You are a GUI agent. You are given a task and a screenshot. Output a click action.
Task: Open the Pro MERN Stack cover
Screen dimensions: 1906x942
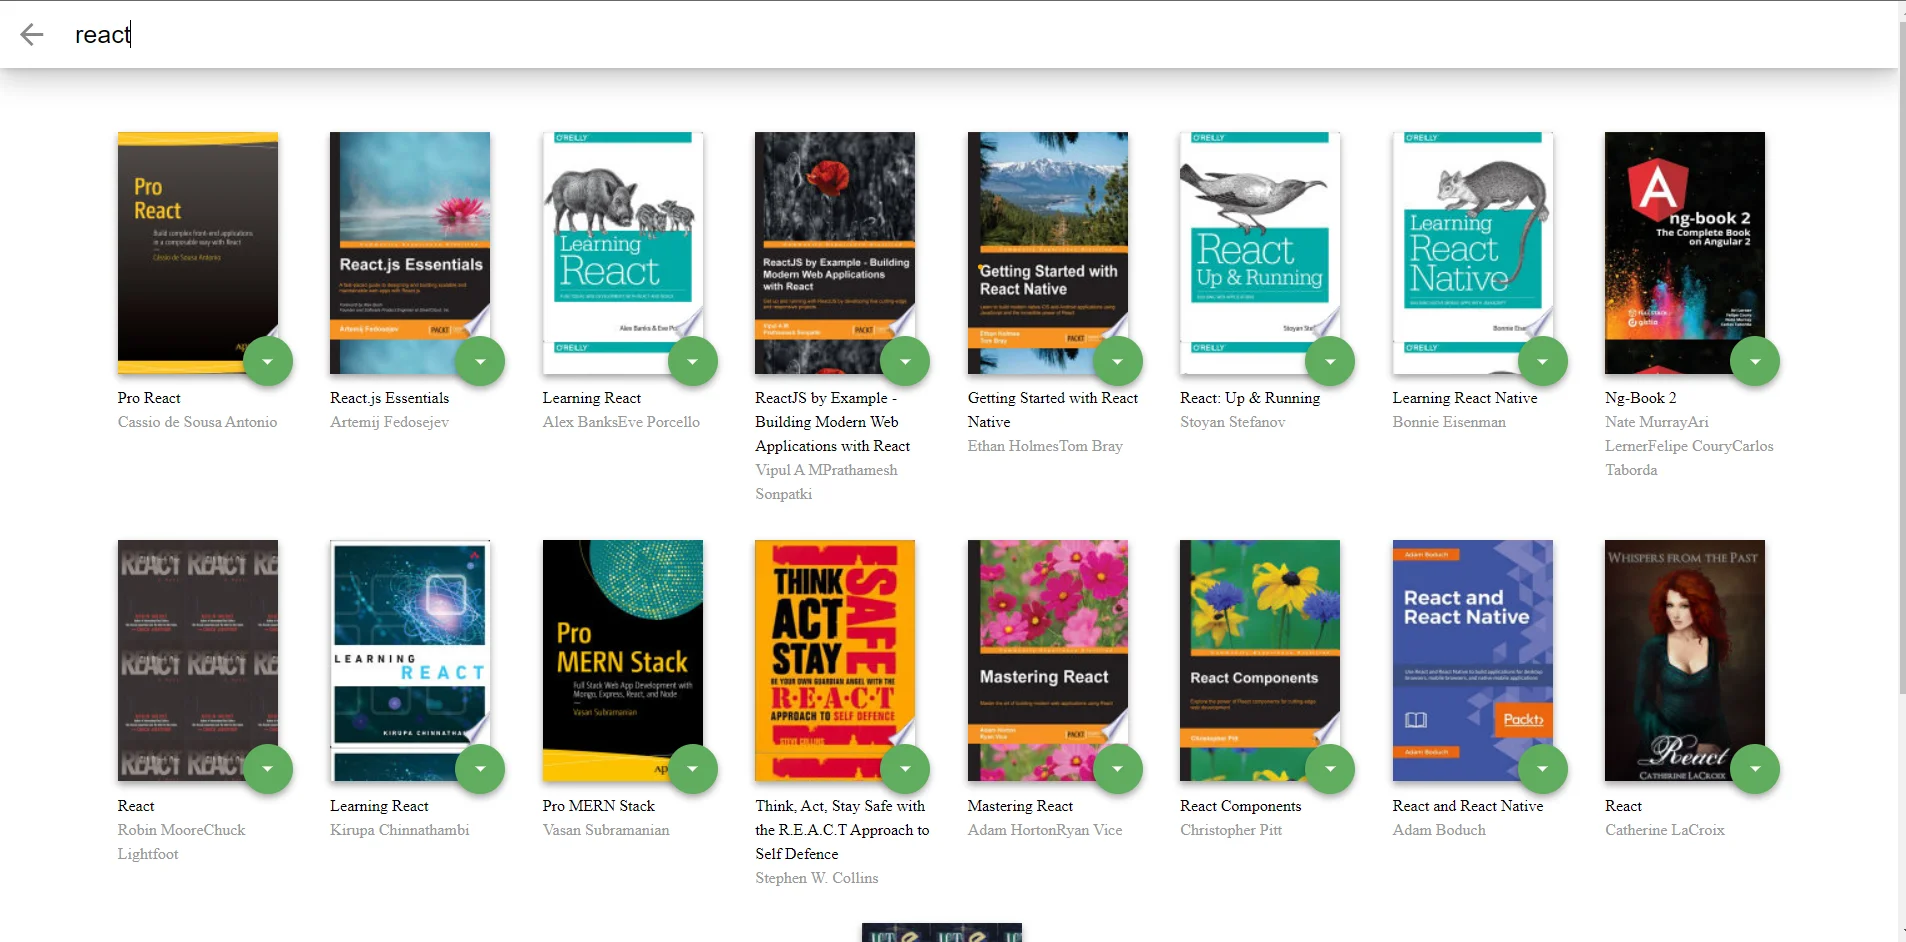coord(623,661)
